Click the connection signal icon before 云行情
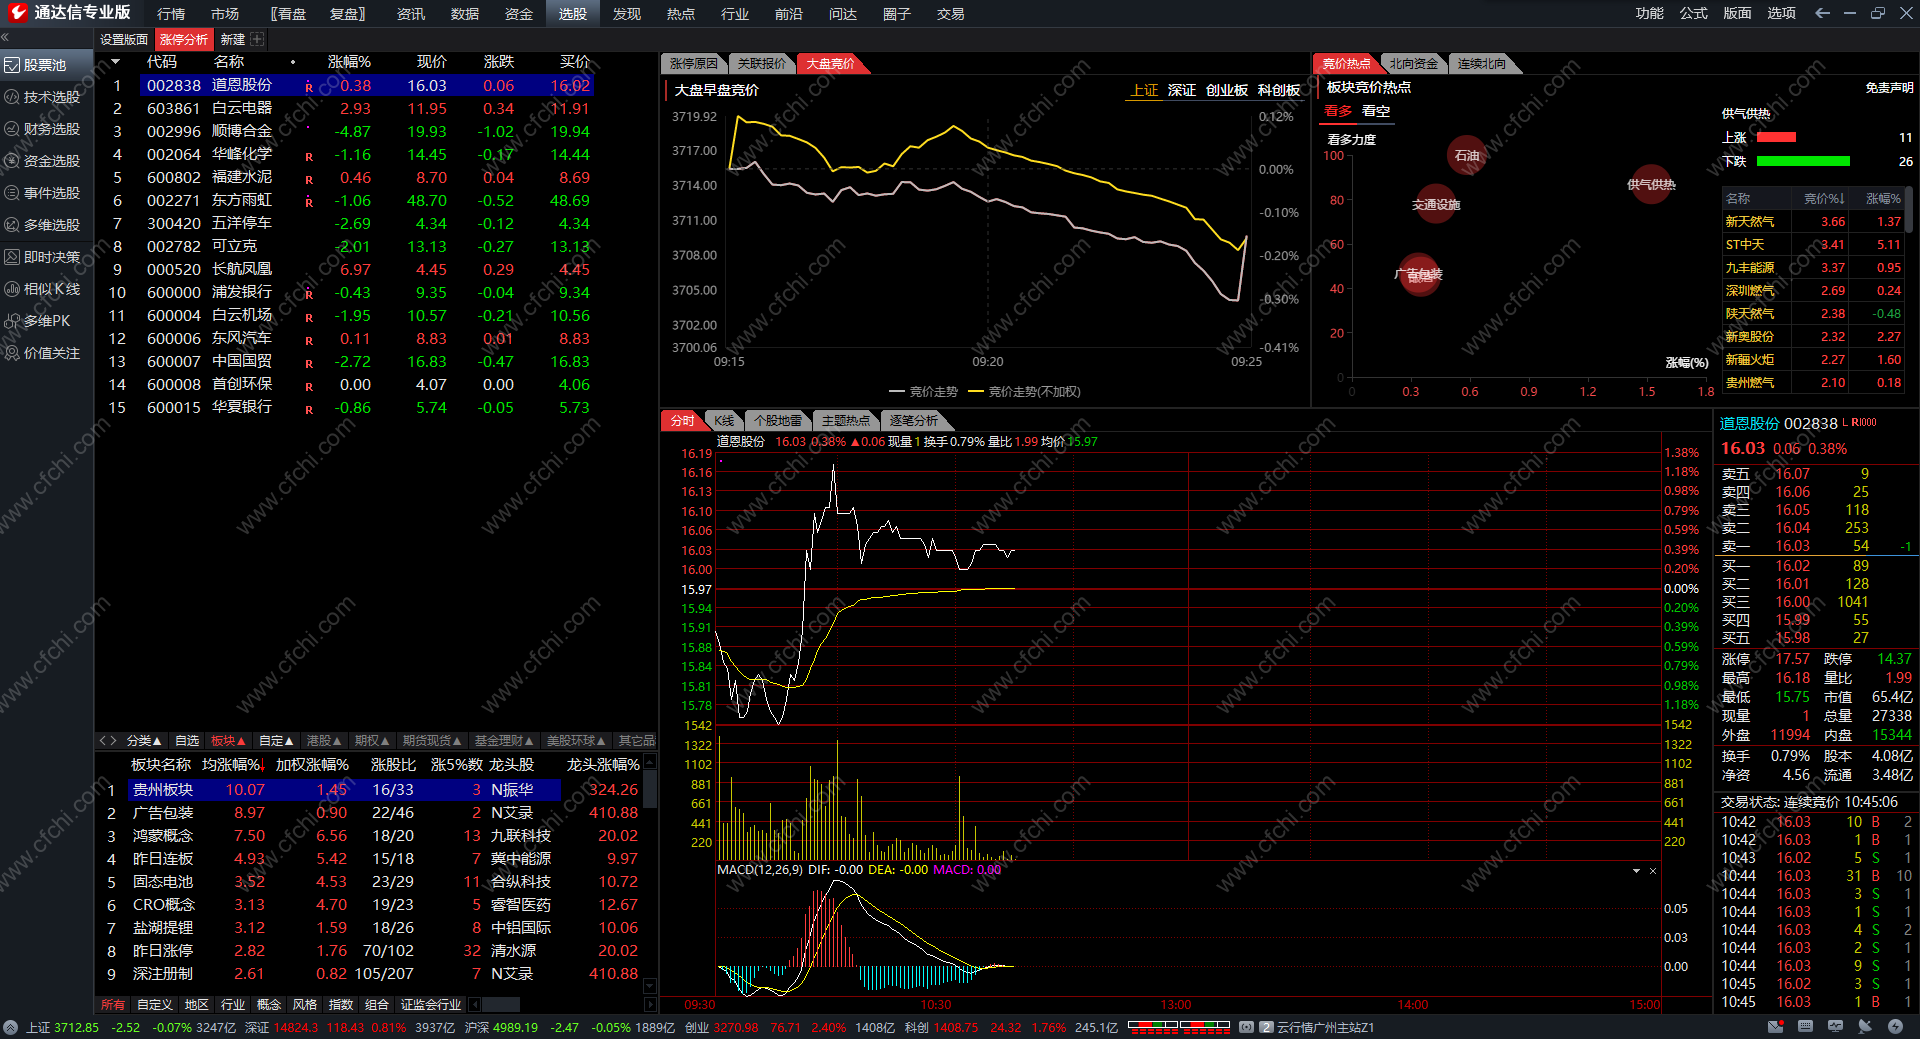The height and width of the screenshot is (1039, 1920). [x=1246, y=1027]
